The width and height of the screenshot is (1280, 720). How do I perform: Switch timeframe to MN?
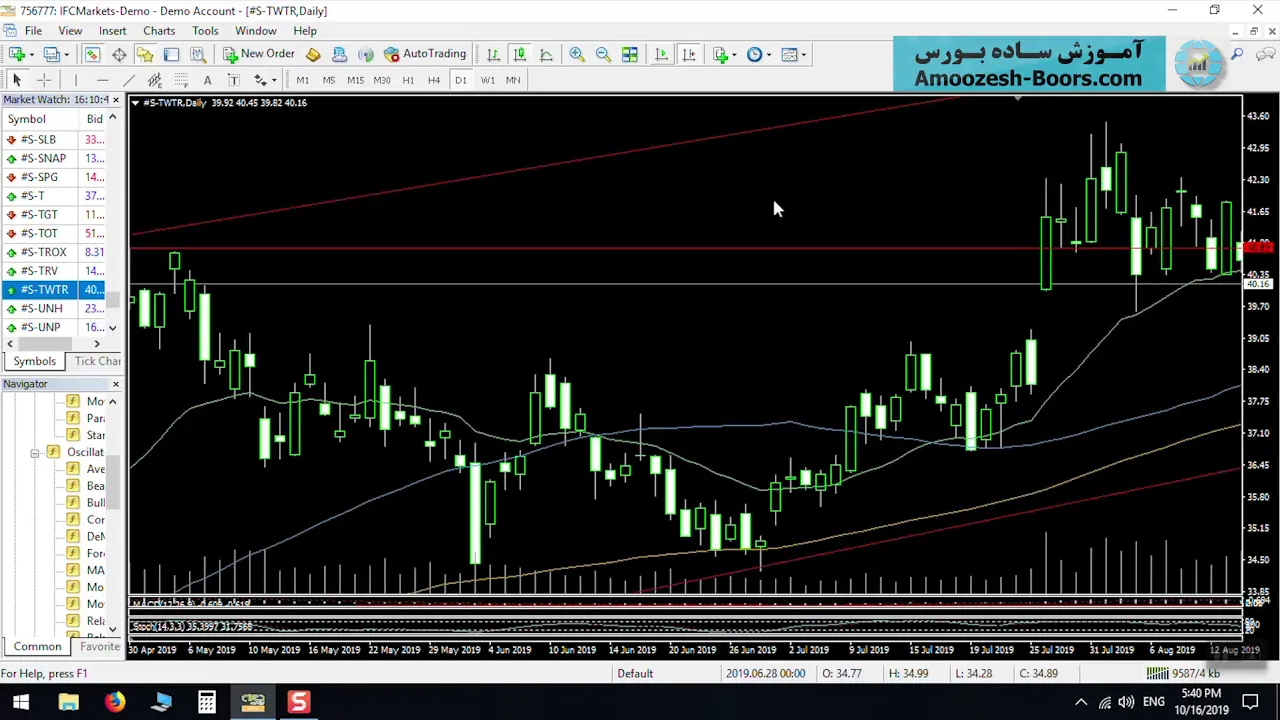click(513, 80)
